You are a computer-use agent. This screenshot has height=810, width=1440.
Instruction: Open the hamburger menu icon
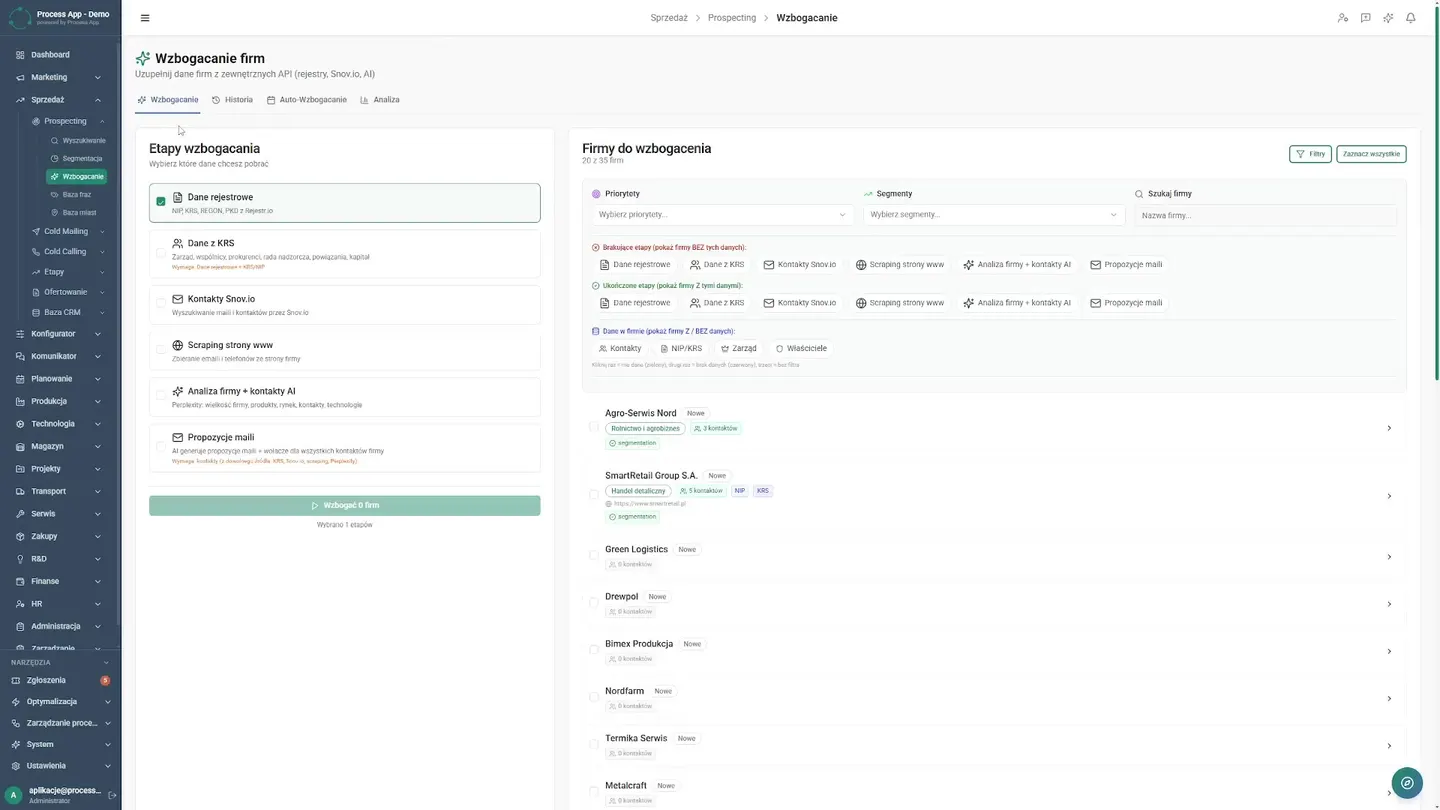pyautogui.click(x=145, y=18)
